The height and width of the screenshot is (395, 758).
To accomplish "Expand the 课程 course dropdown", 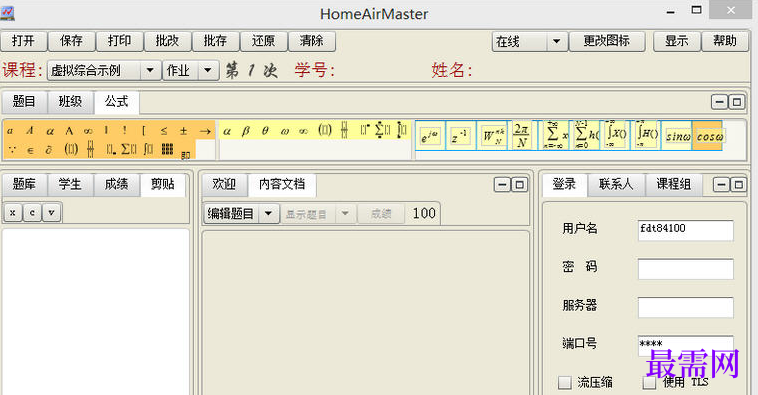I will point(150,70).
